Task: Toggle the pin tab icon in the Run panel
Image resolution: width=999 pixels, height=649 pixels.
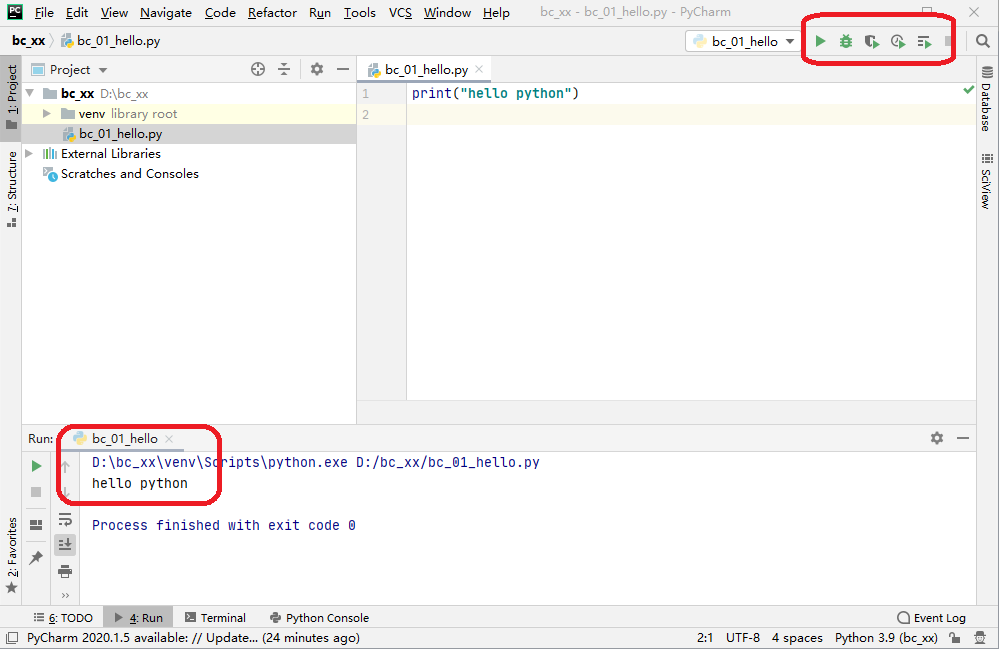Action: click(x=36, y=557)
